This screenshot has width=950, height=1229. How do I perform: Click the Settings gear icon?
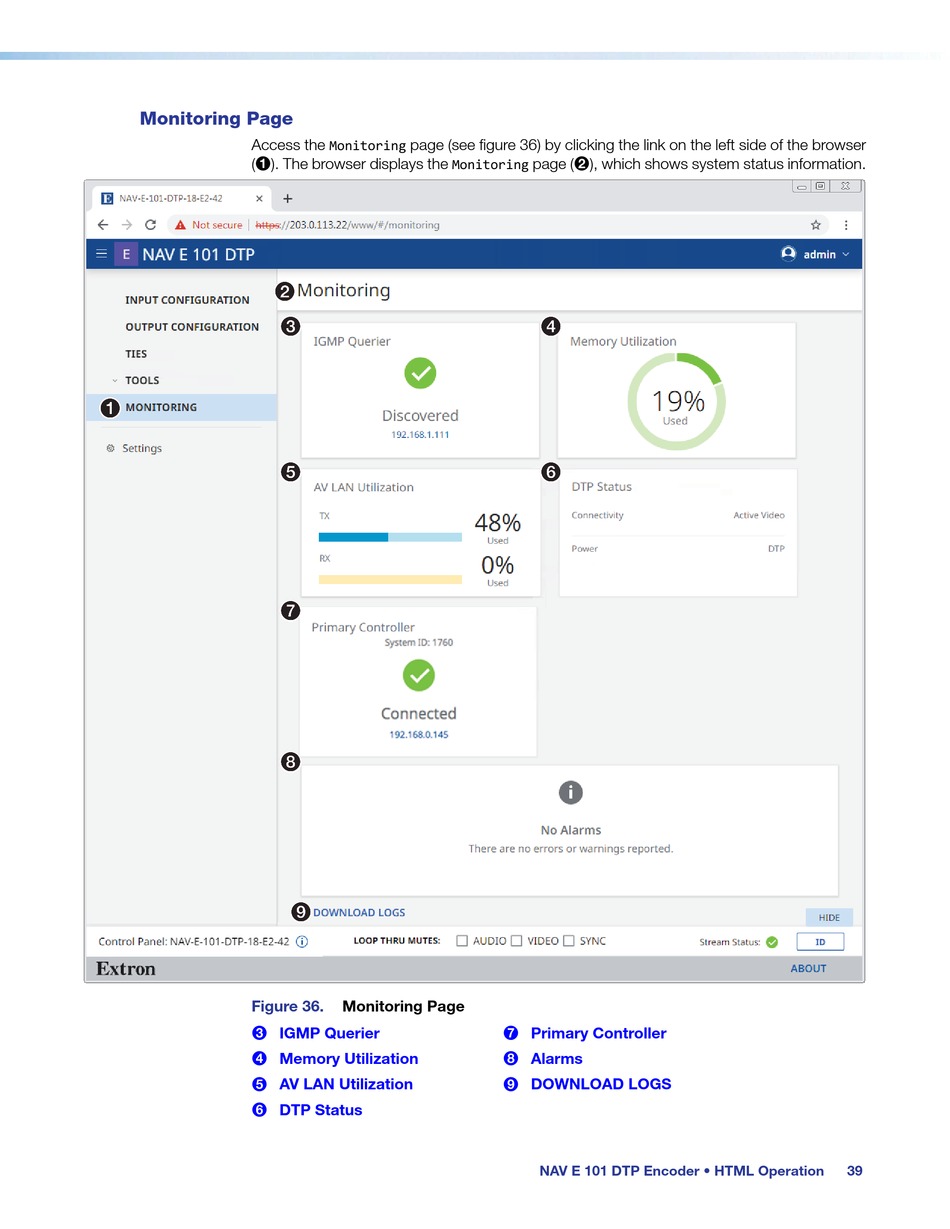(x=110, y=448)
